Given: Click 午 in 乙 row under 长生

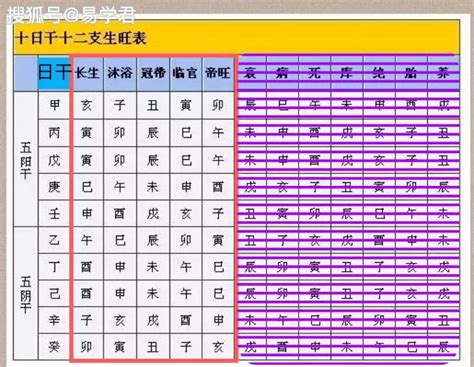Looking at the screenshot, I should pyautogui.click(x=87, y=240).
